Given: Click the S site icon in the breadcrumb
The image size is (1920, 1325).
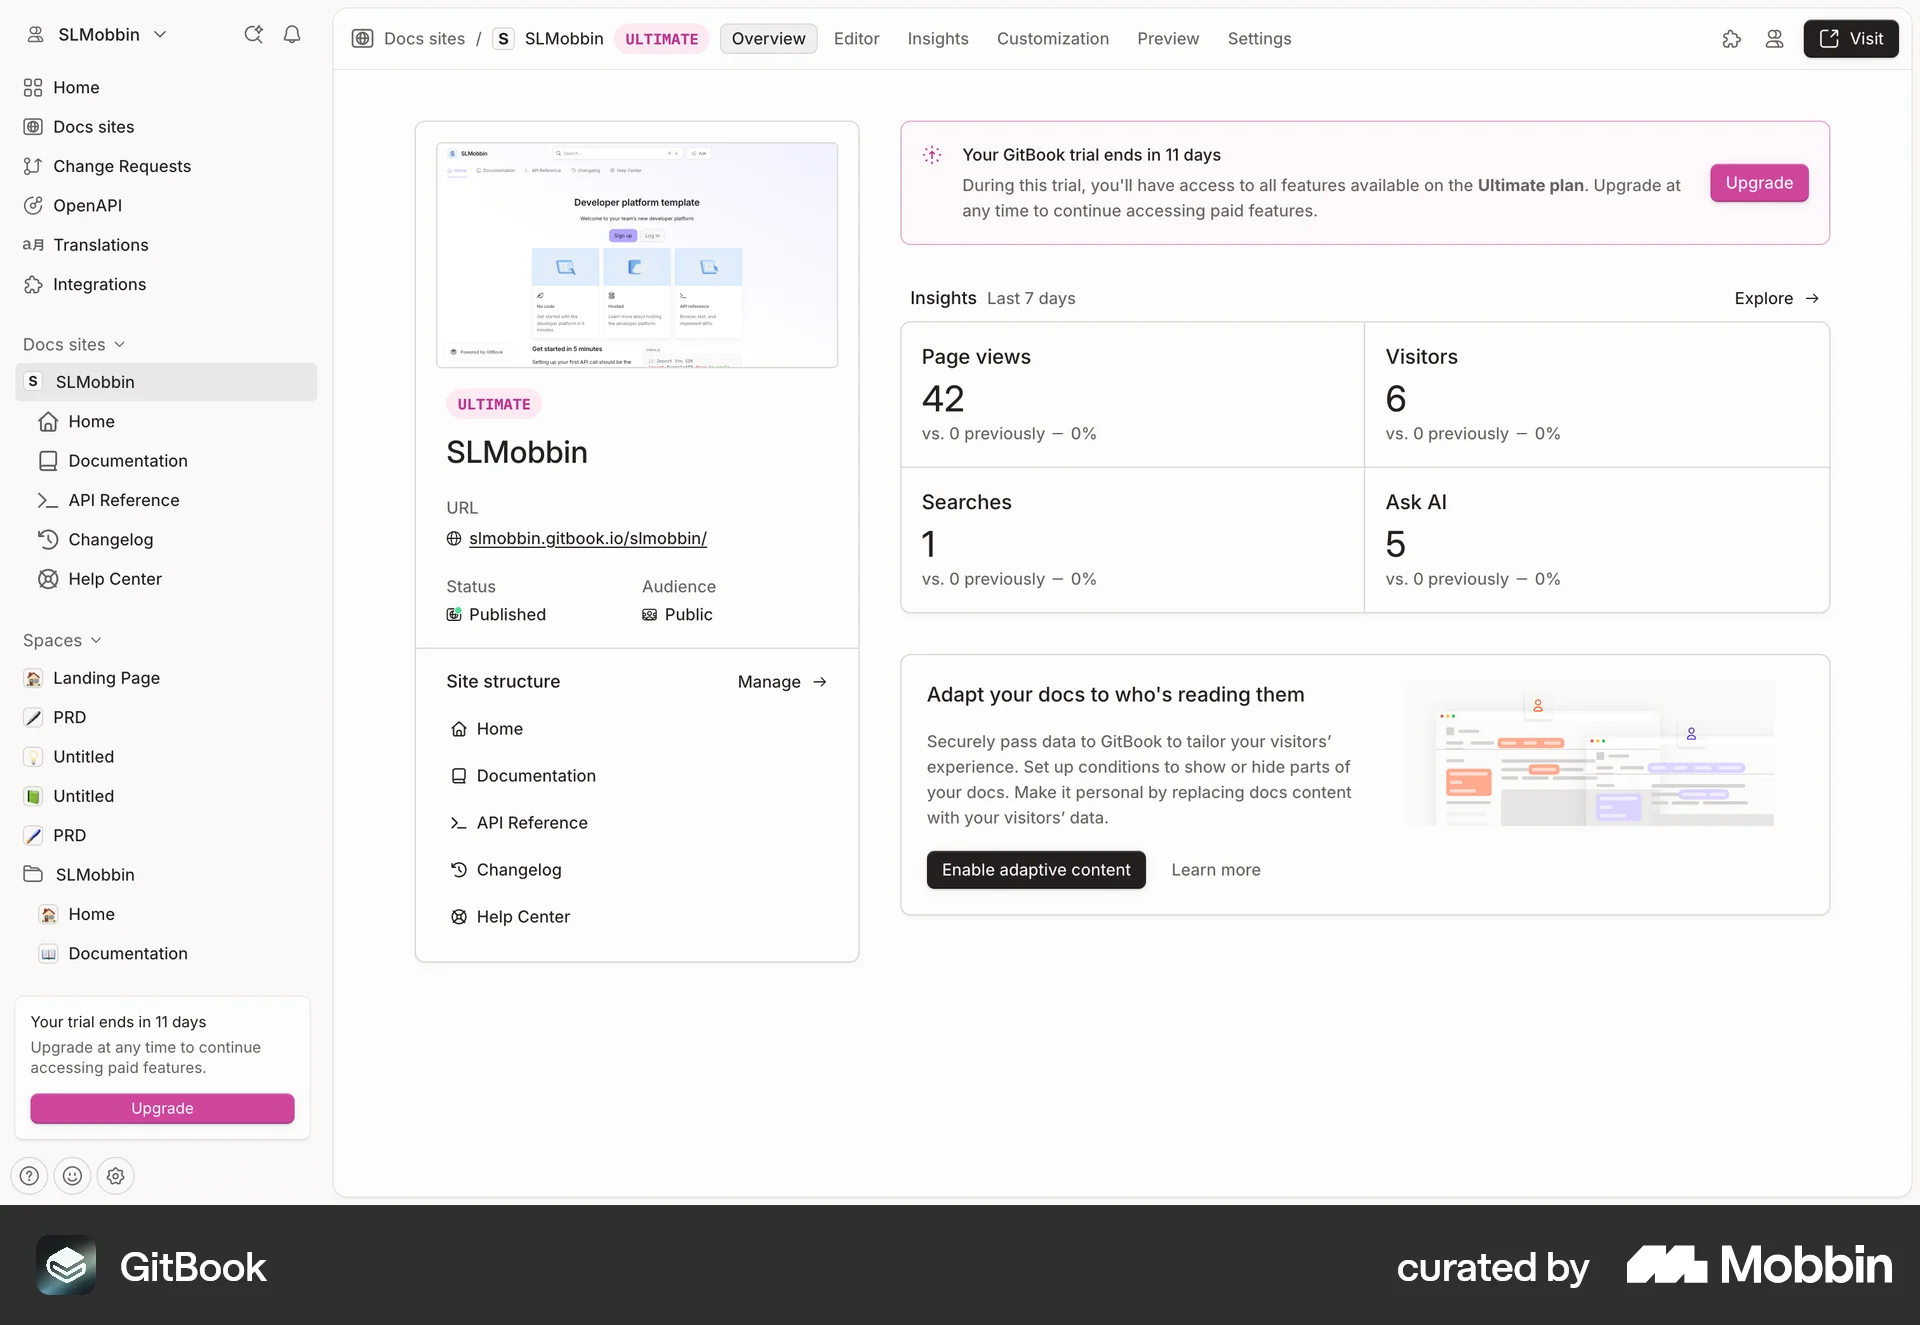Looking at the screenshot, I should tap(503, 39).
